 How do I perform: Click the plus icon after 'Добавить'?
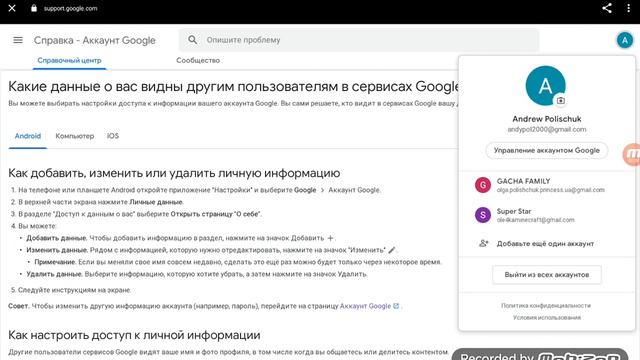(x=330, y=238)
